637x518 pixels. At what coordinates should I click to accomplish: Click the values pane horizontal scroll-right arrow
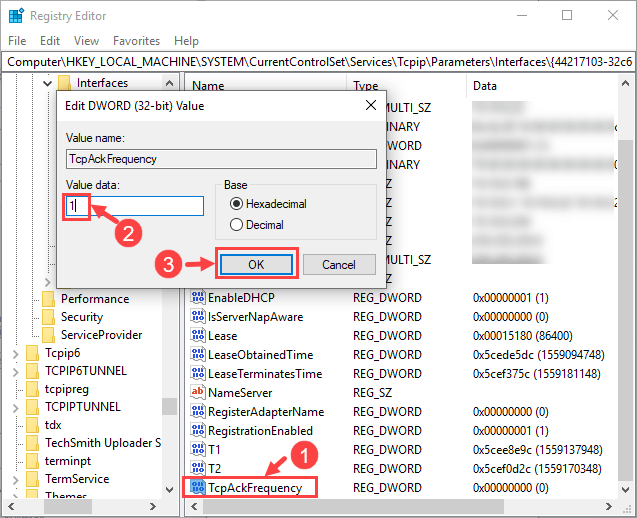coord(609,506)
